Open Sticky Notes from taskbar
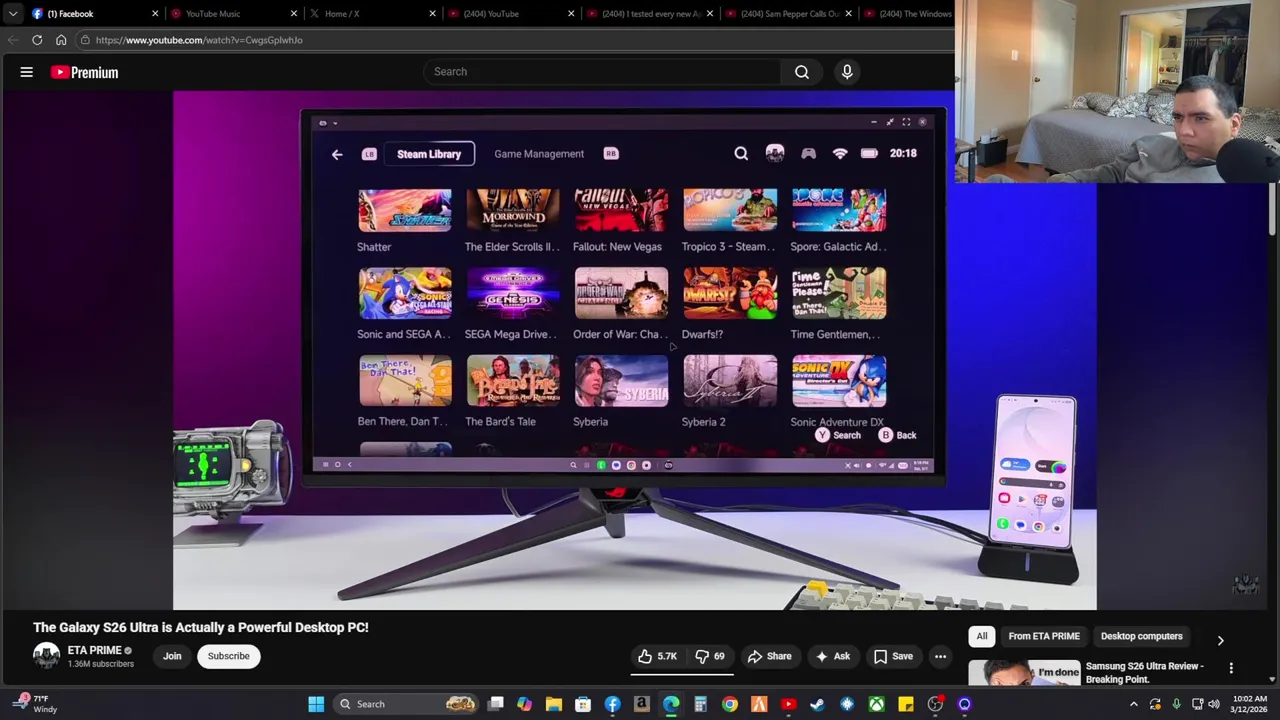The height and width of the screenshot is (720, 1280). point(905,704)
